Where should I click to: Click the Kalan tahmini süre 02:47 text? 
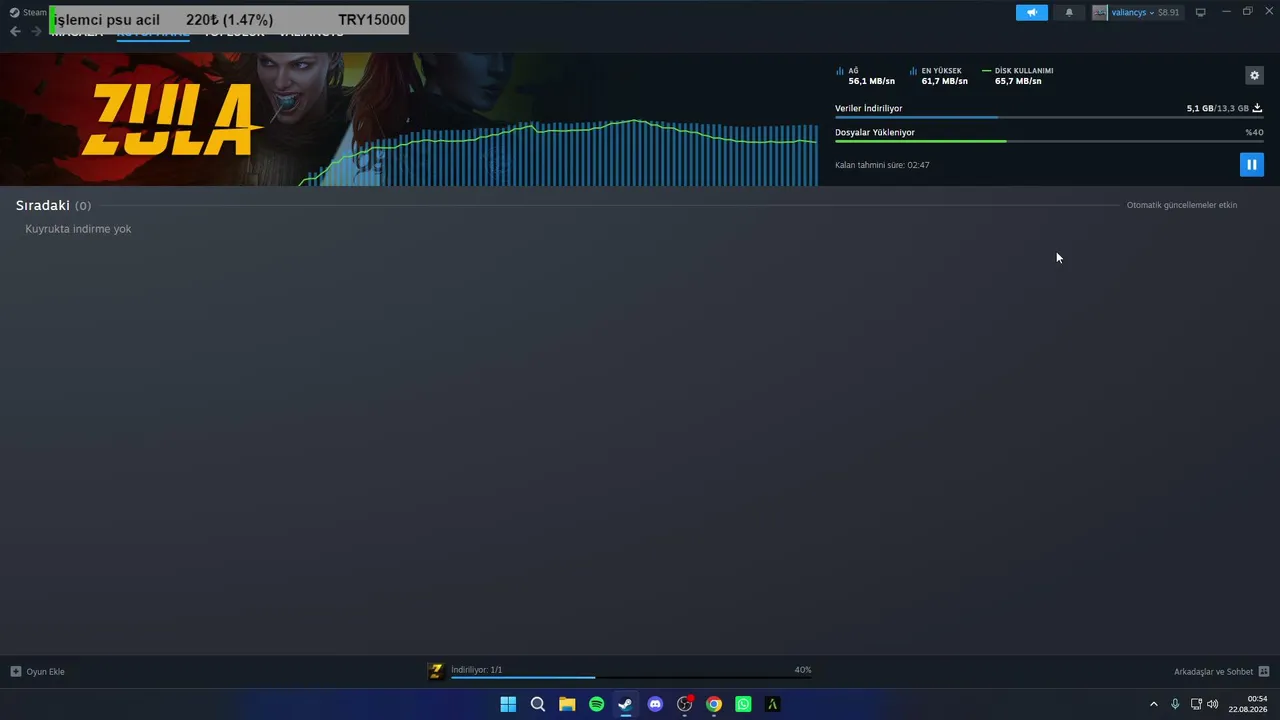(x=882, y=165)
